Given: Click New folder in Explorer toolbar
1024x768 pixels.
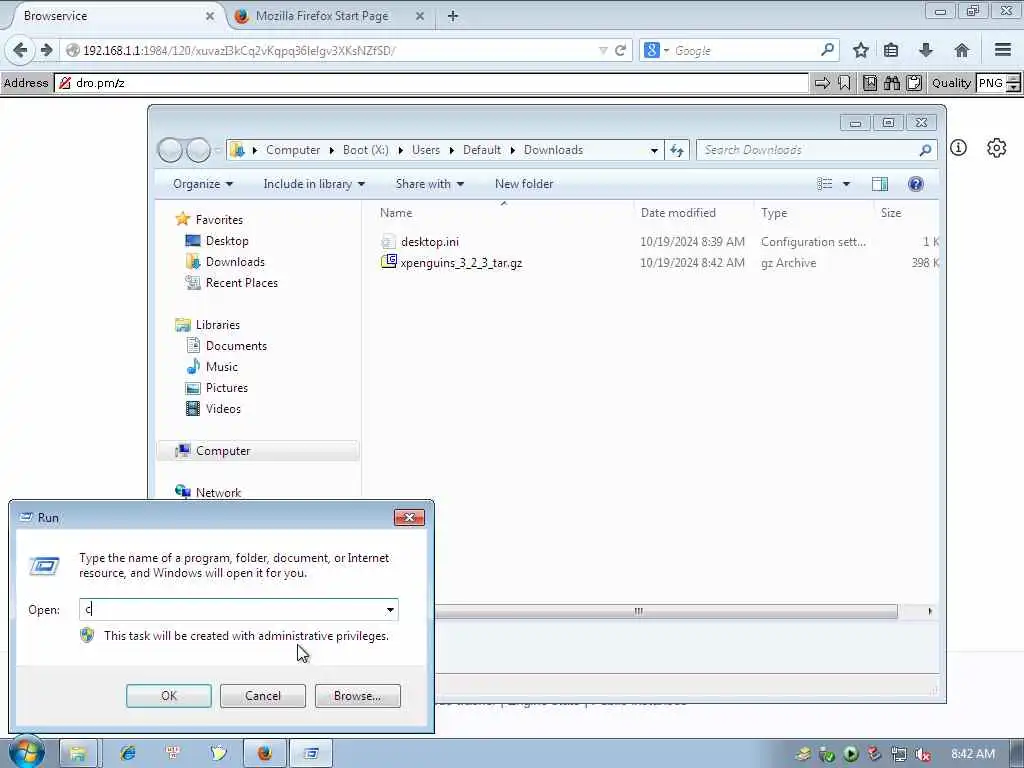Looking at the screenshot, I should (x=524, y=184).
